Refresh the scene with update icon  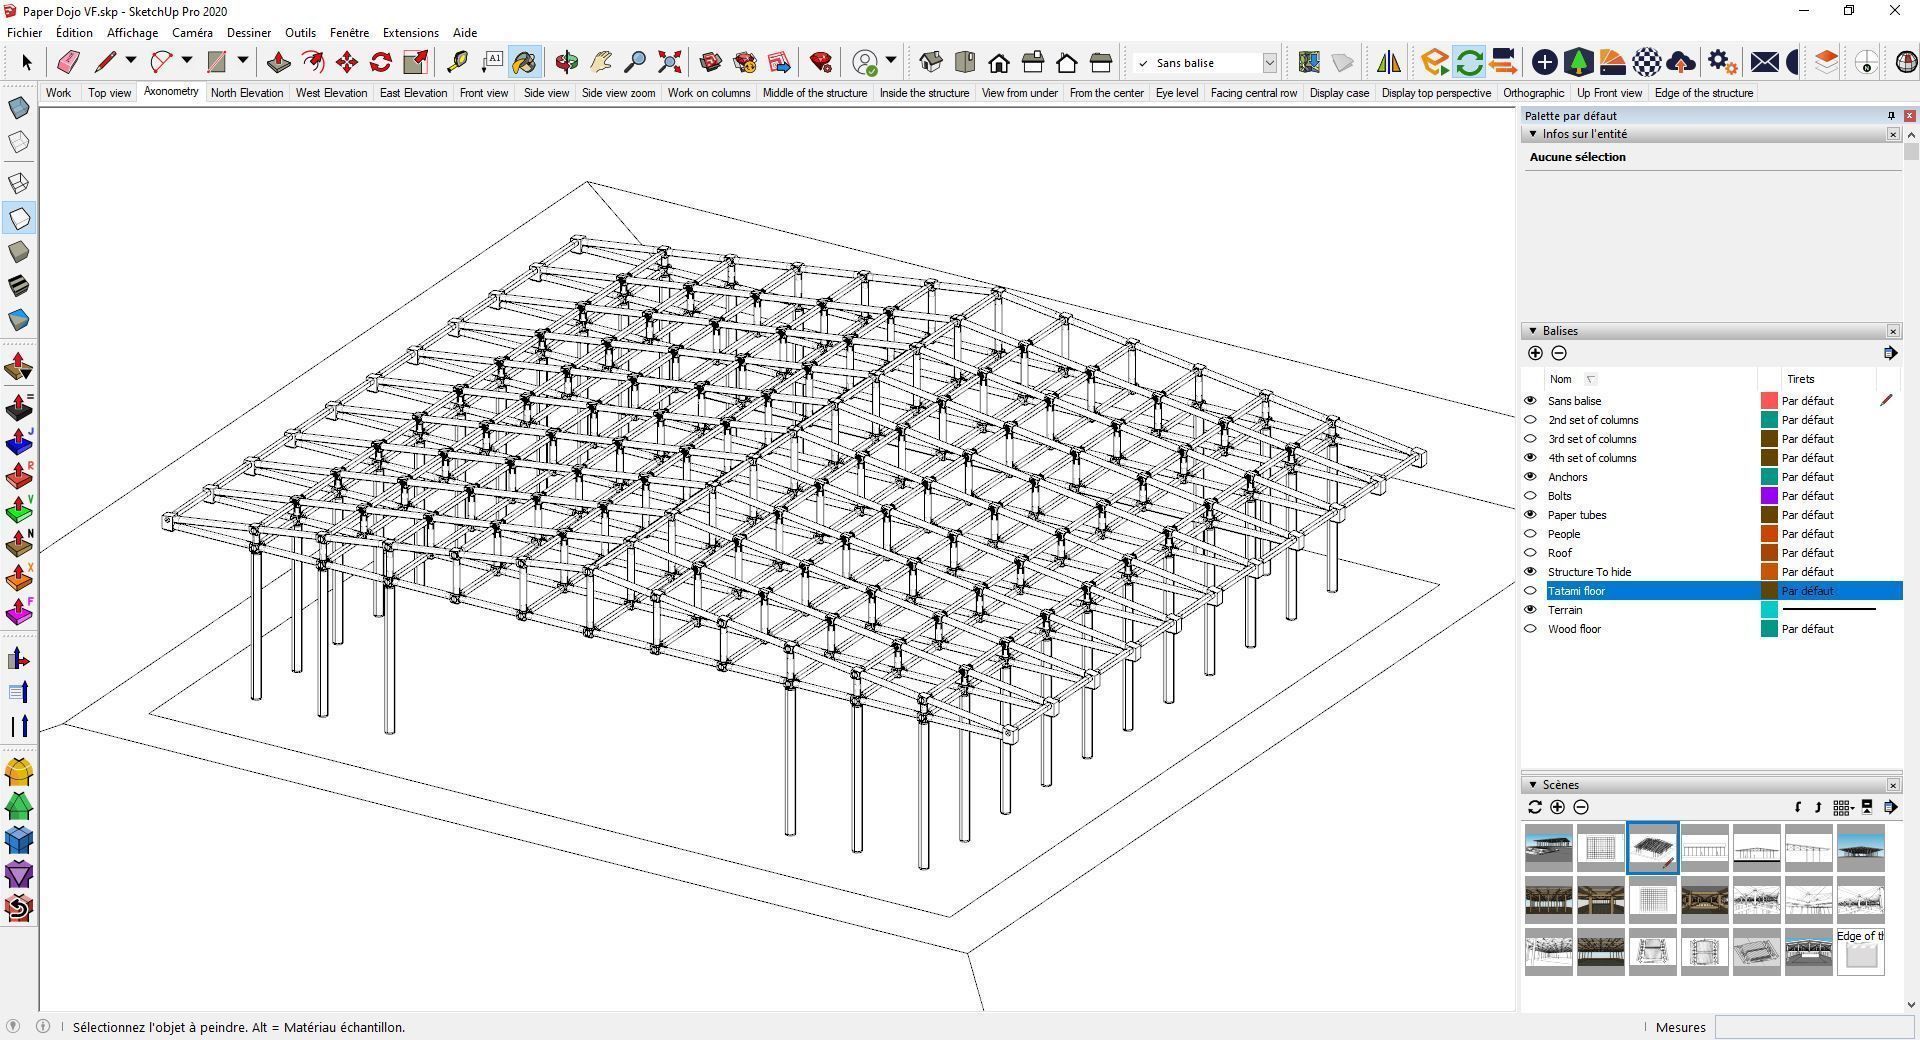1535,807
